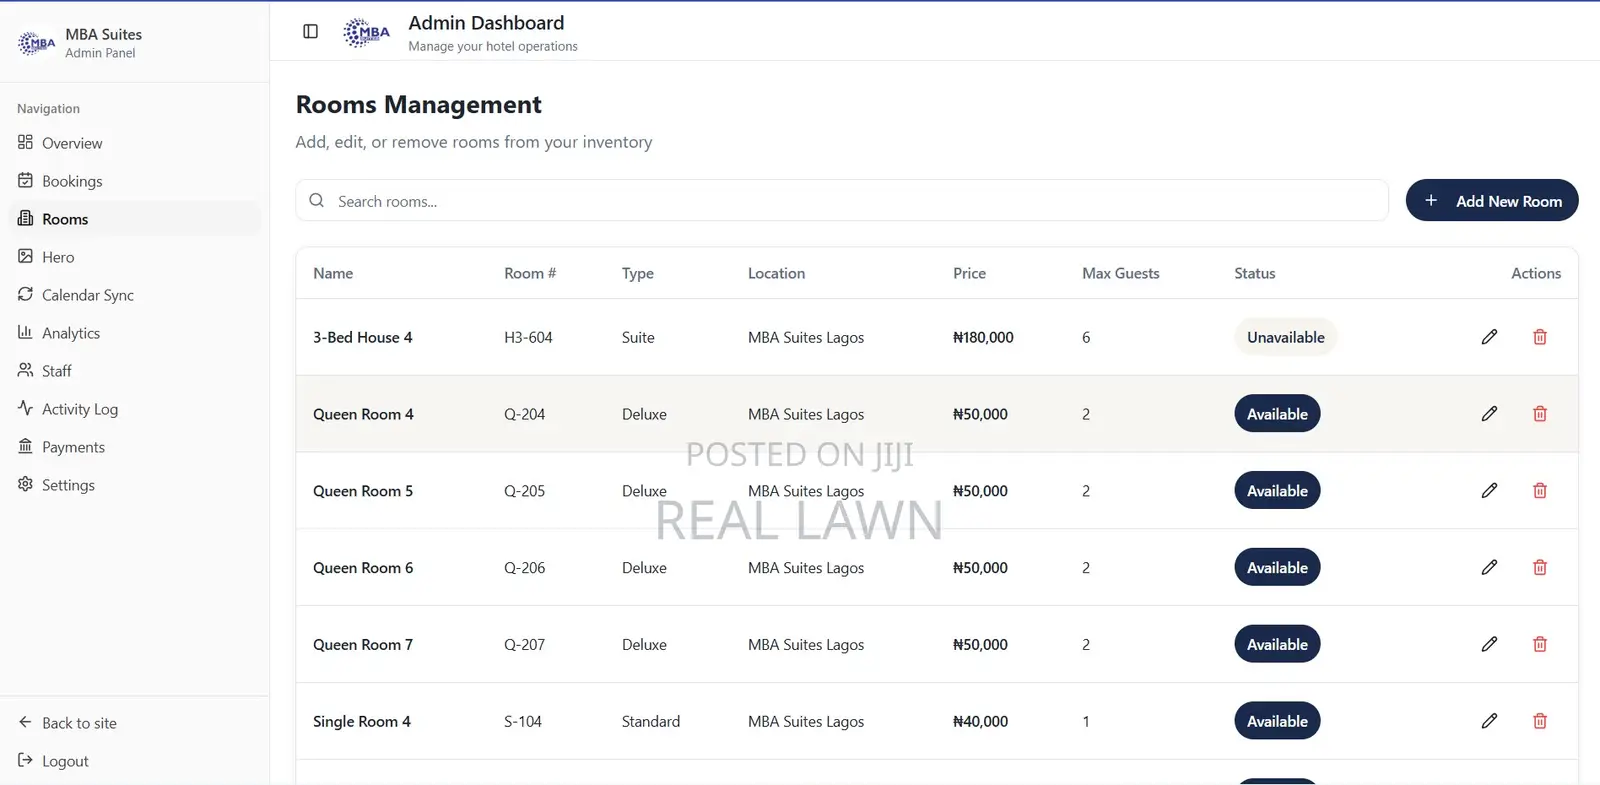Screen dimensions: 1600x785
Task: Toggle Available status for Queen Room 5
Action: click(1277, 491)
